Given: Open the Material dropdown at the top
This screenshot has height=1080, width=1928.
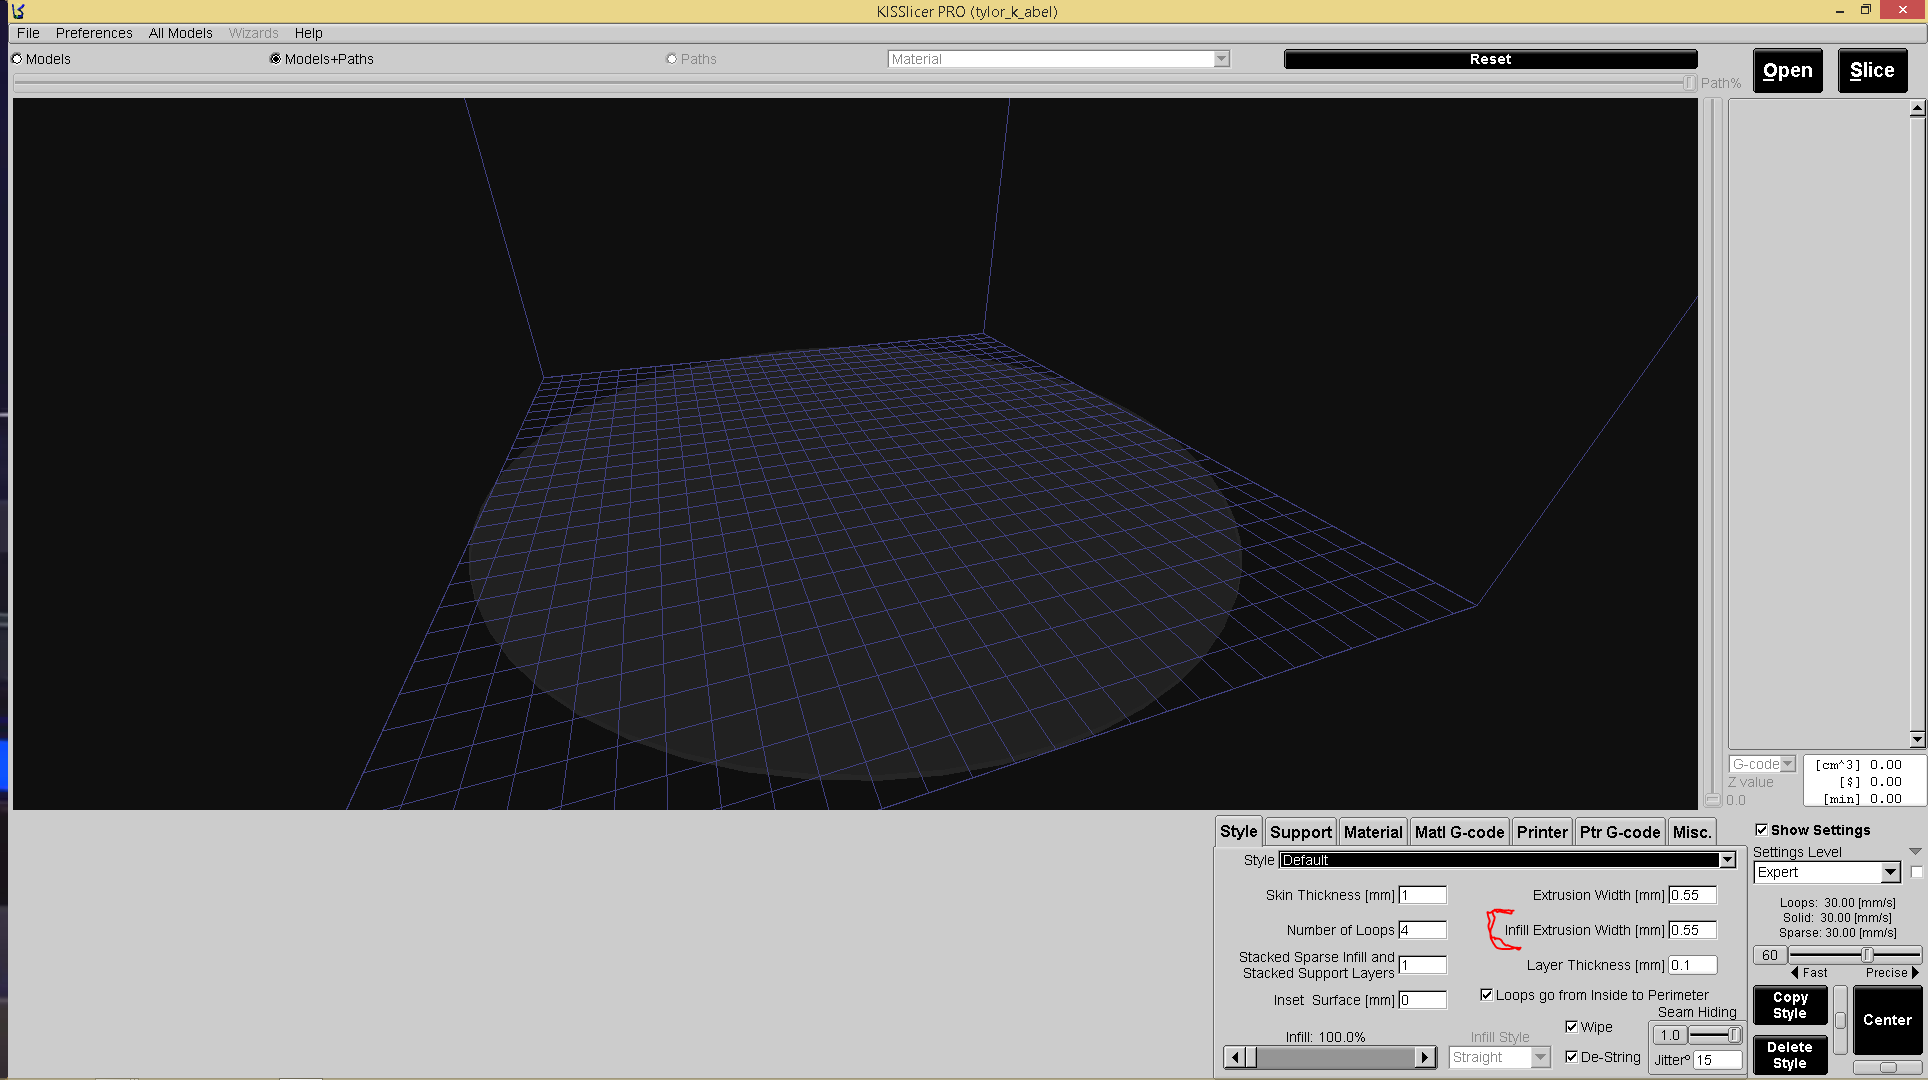Looking at the screenshot, I should (1221, 59).
